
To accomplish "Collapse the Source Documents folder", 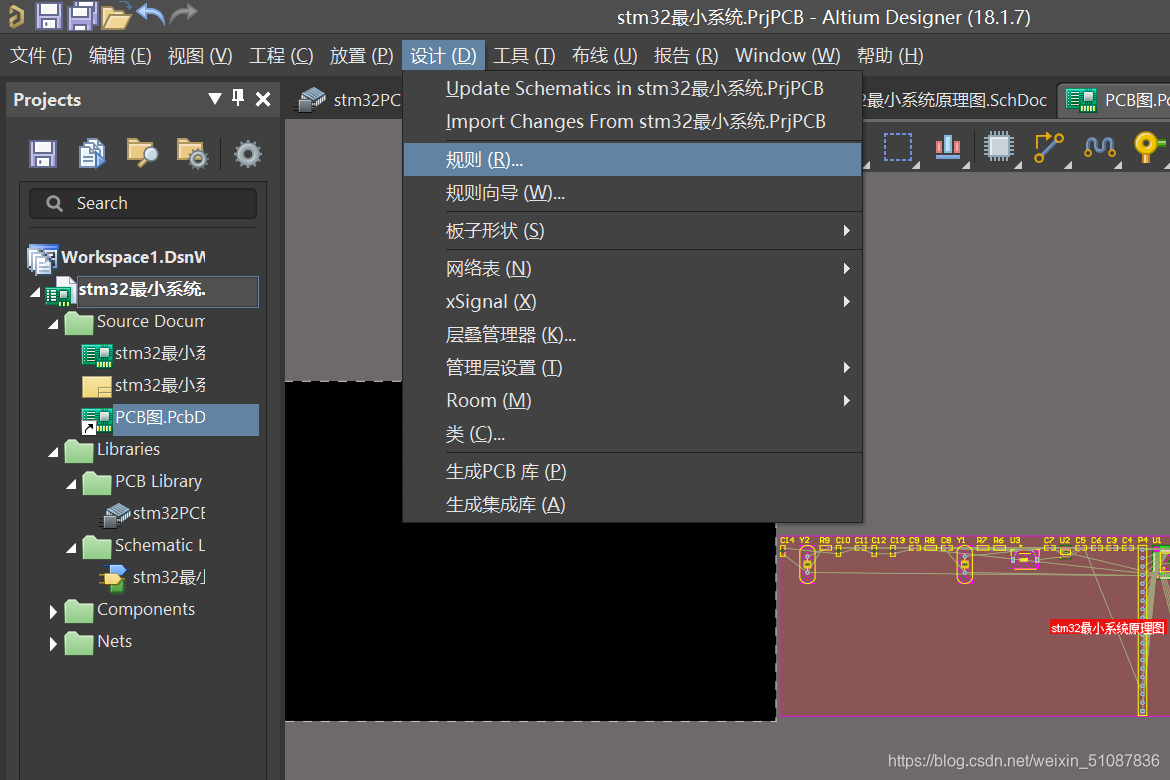I will coord(53,324).
